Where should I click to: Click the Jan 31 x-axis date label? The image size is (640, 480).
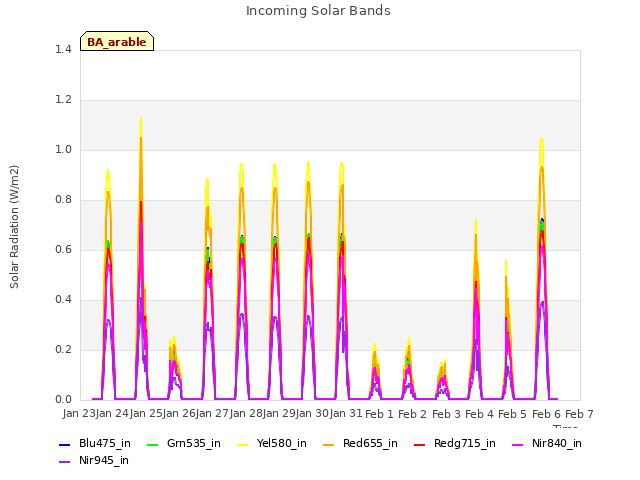(346, 413)
